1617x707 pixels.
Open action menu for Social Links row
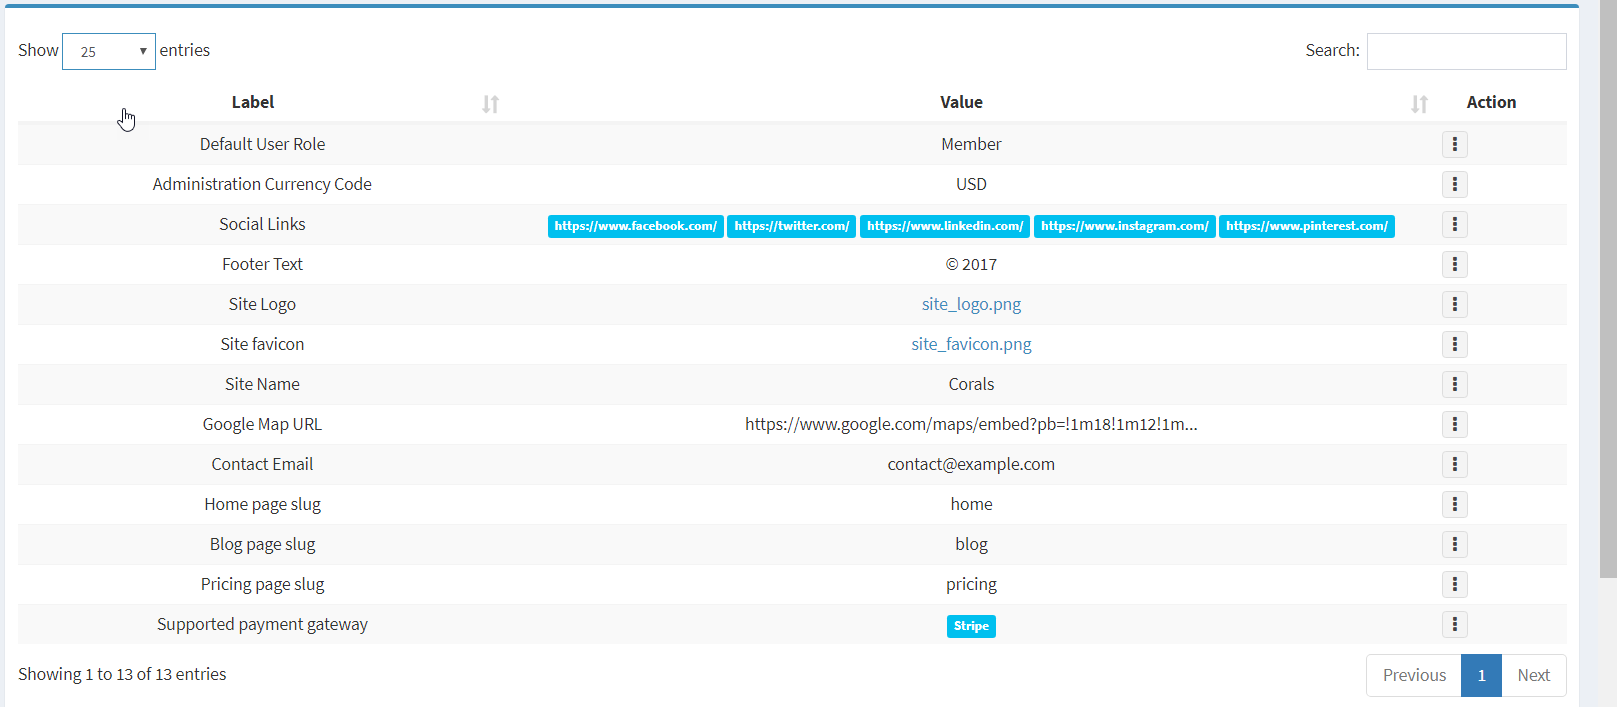(x=1454, y=225)
